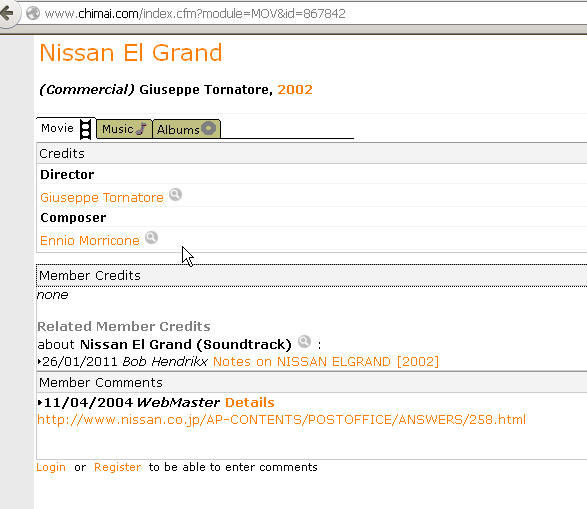587x509 pixels.
Task: Open Notes on NISSAN ELGRAND [2002] link
Action: [x=326, y=362]
